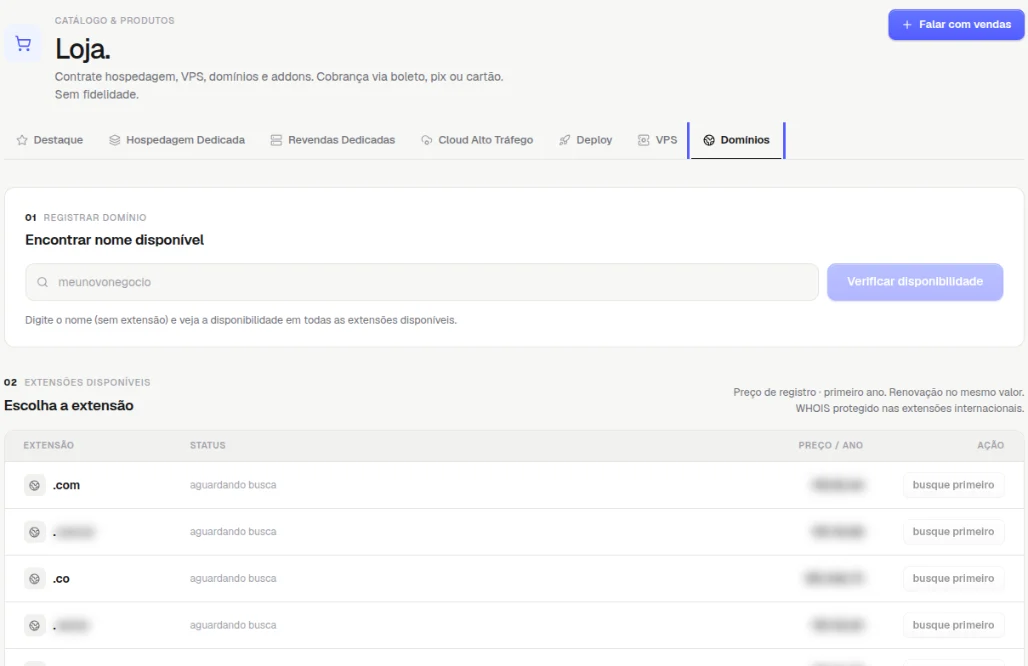
Task: Click busque primeiro in the .com row
Action: (953, 485)
